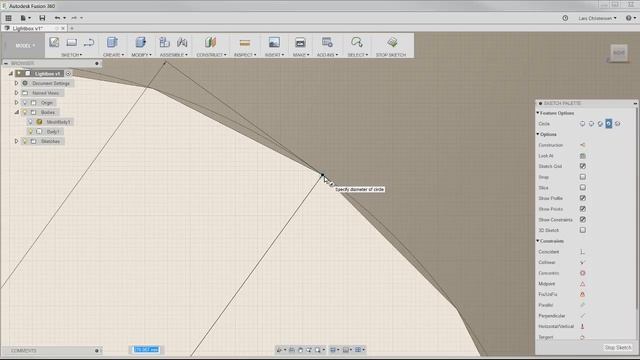Image resolution: width=640 pixels, height=360 pixels.
Task: Click the ViewCube in the corner
Action: (619, 53)
